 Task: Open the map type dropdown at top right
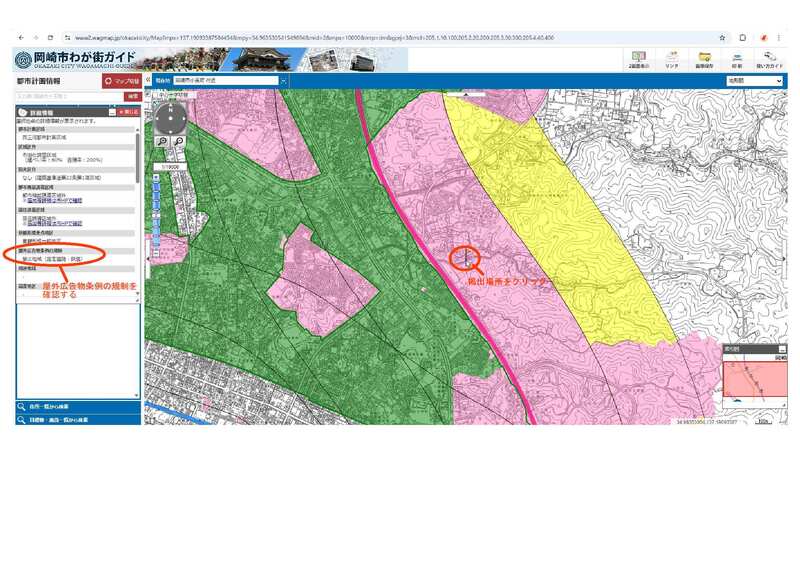[754, 80]
